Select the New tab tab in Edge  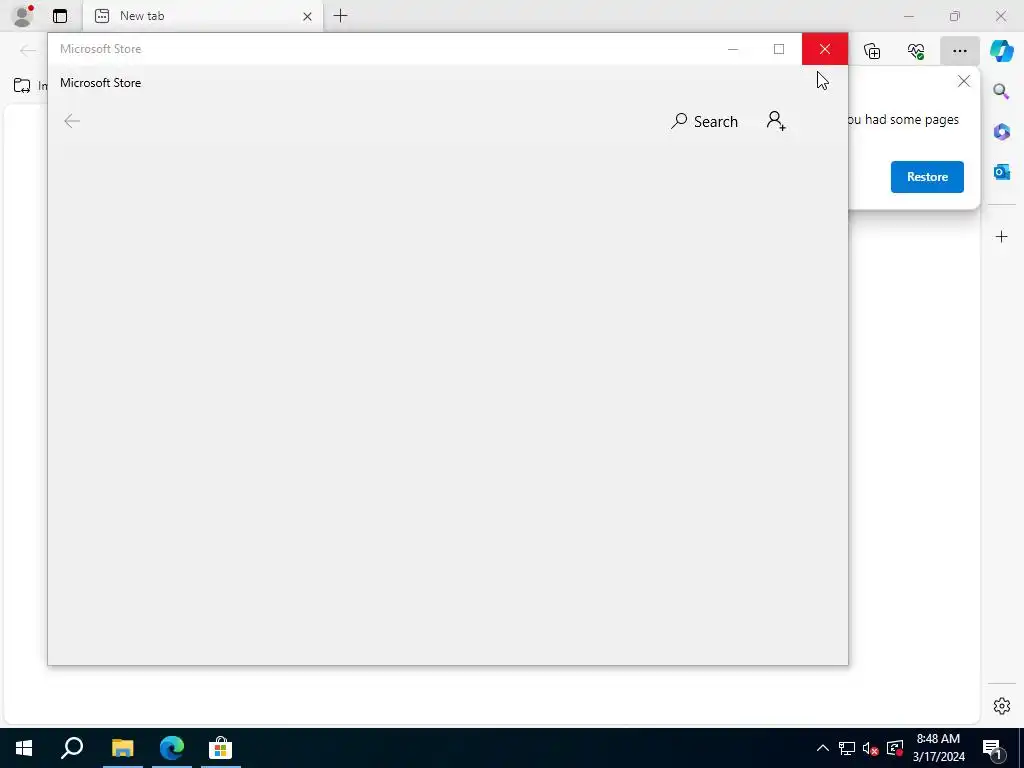point(202,16)
